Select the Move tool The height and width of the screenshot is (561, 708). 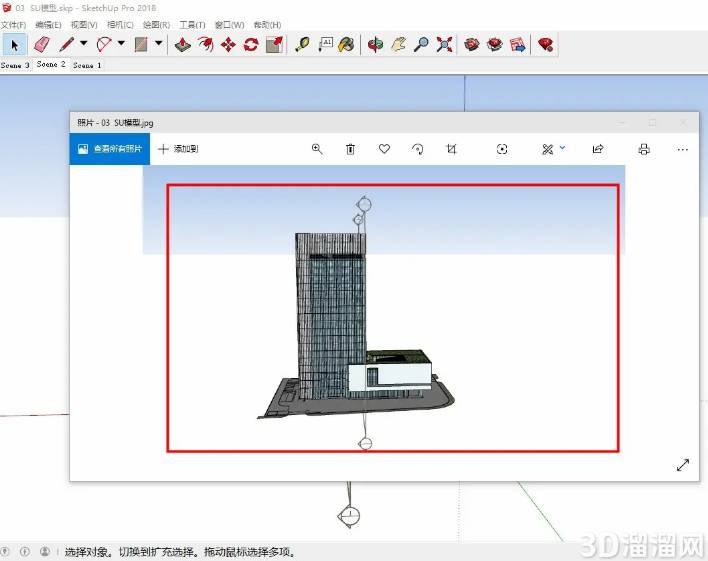(228, 45)
